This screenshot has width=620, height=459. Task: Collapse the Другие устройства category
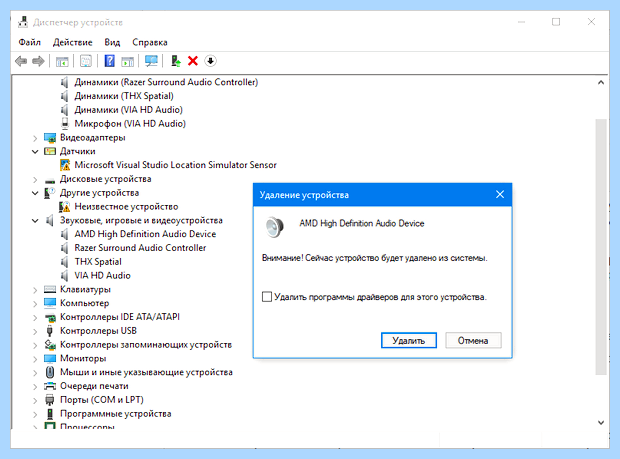(35, 193)
